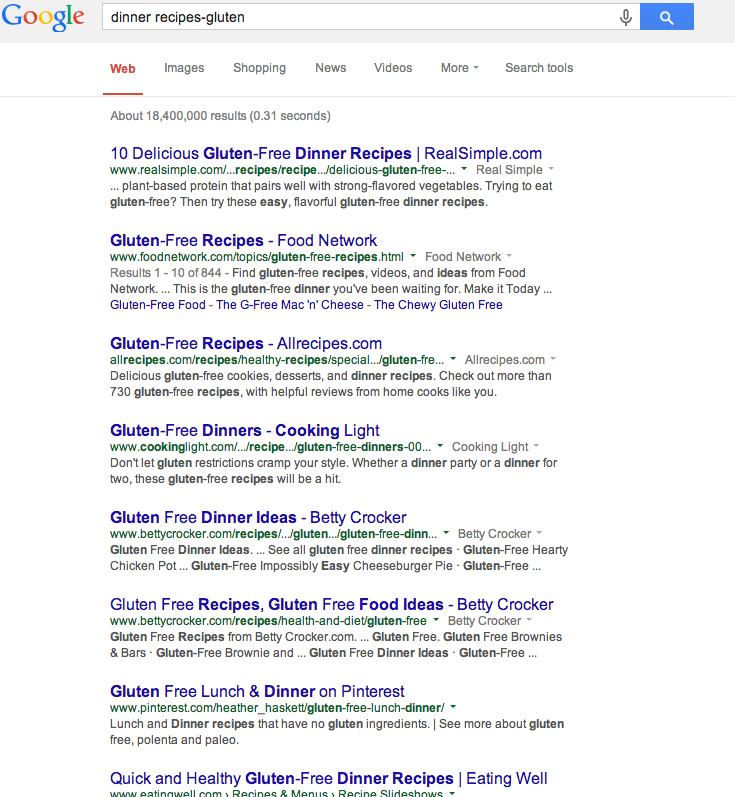Open Gluten Free Lunch & Dinner Pinterest result
This screenshot has width=735, height=797.
coord(257,691)
